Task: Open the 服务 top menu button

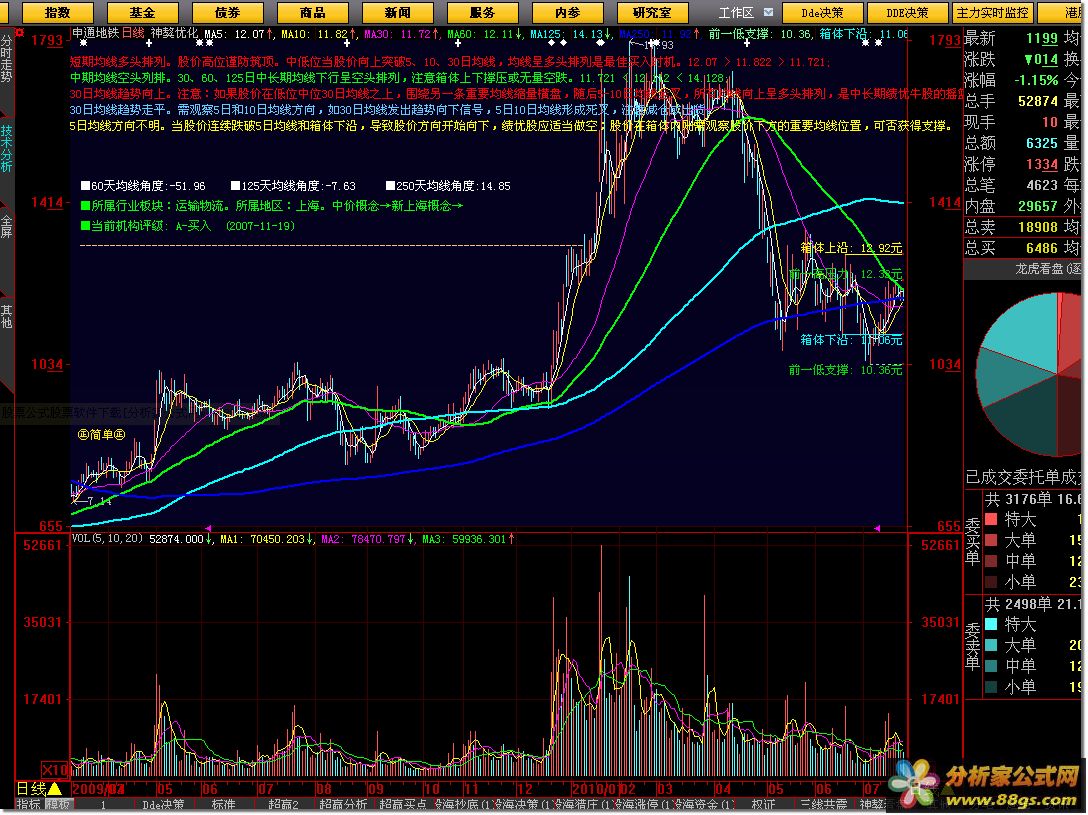Action: pyautogui.click(x=482, y=12)
